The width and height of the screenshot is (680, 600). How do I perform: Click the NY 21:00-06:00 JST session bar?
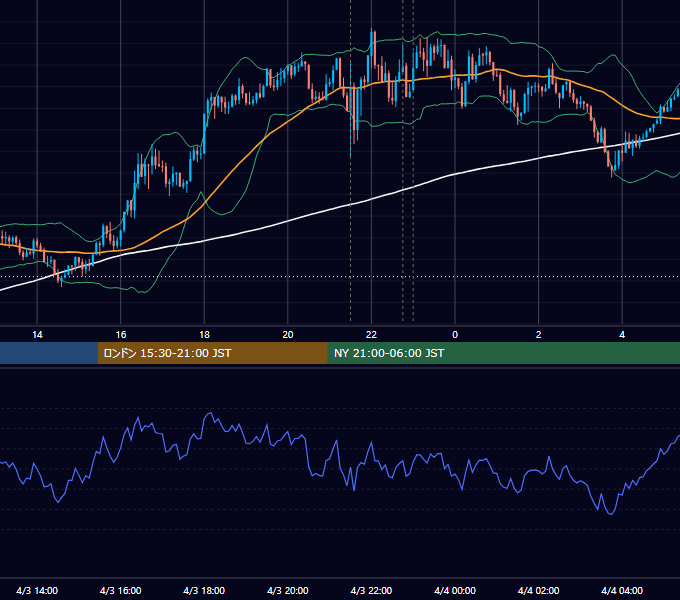coord(503,353)
